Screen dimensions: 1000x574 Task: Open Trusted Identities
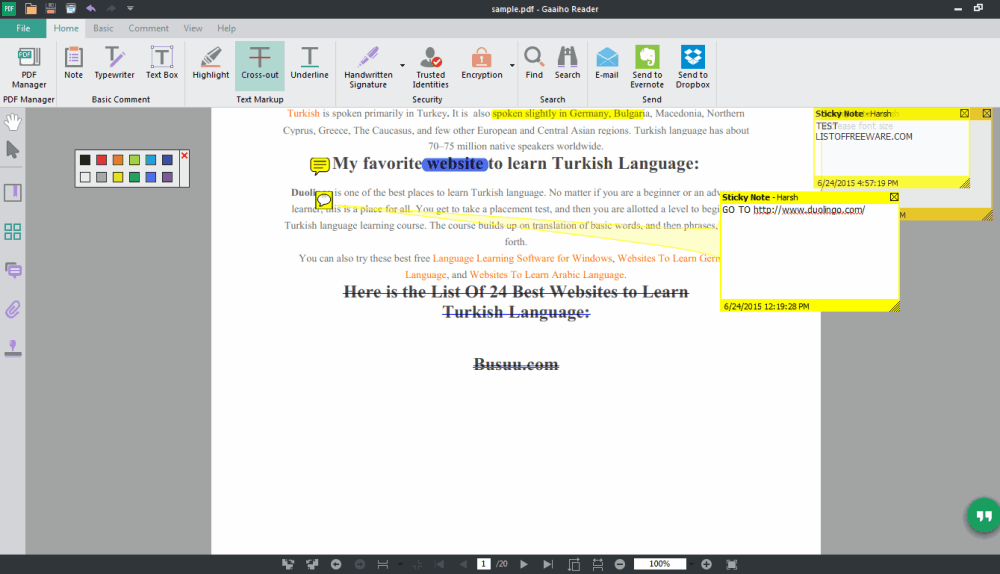click(430, 67)
